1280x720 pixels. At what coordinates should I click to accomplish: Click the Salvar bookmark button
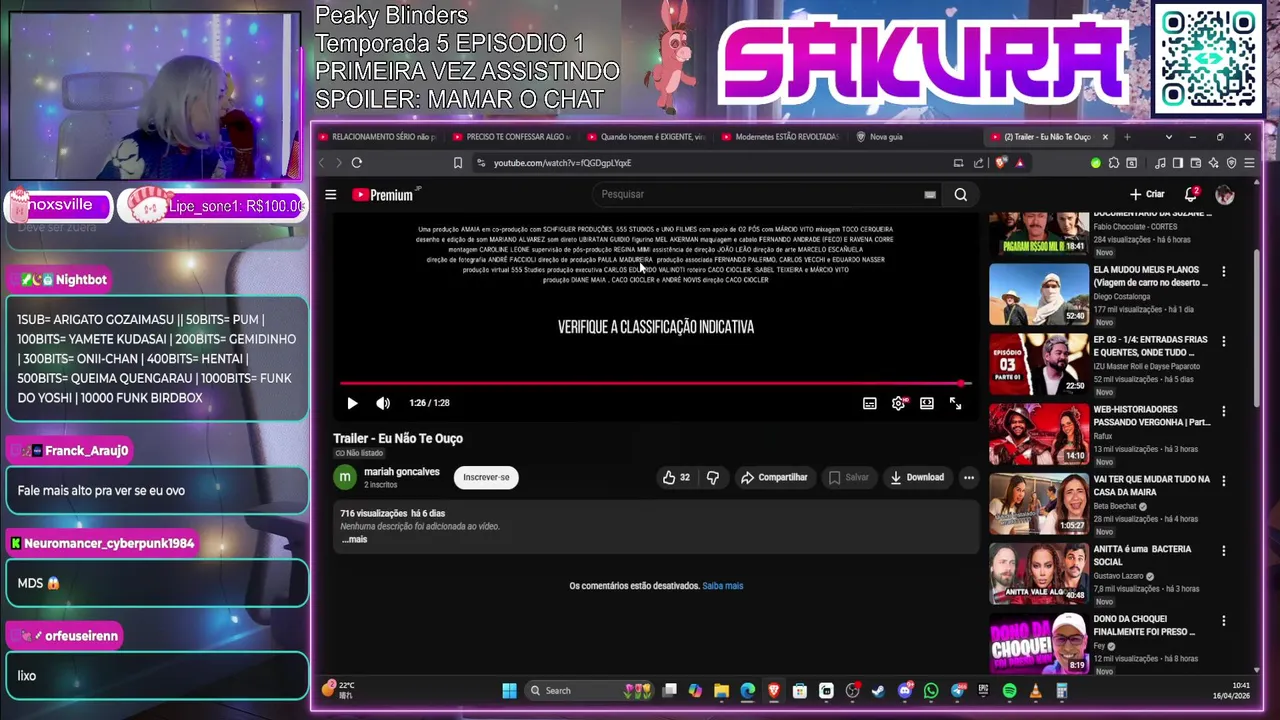tap(849, 478)
